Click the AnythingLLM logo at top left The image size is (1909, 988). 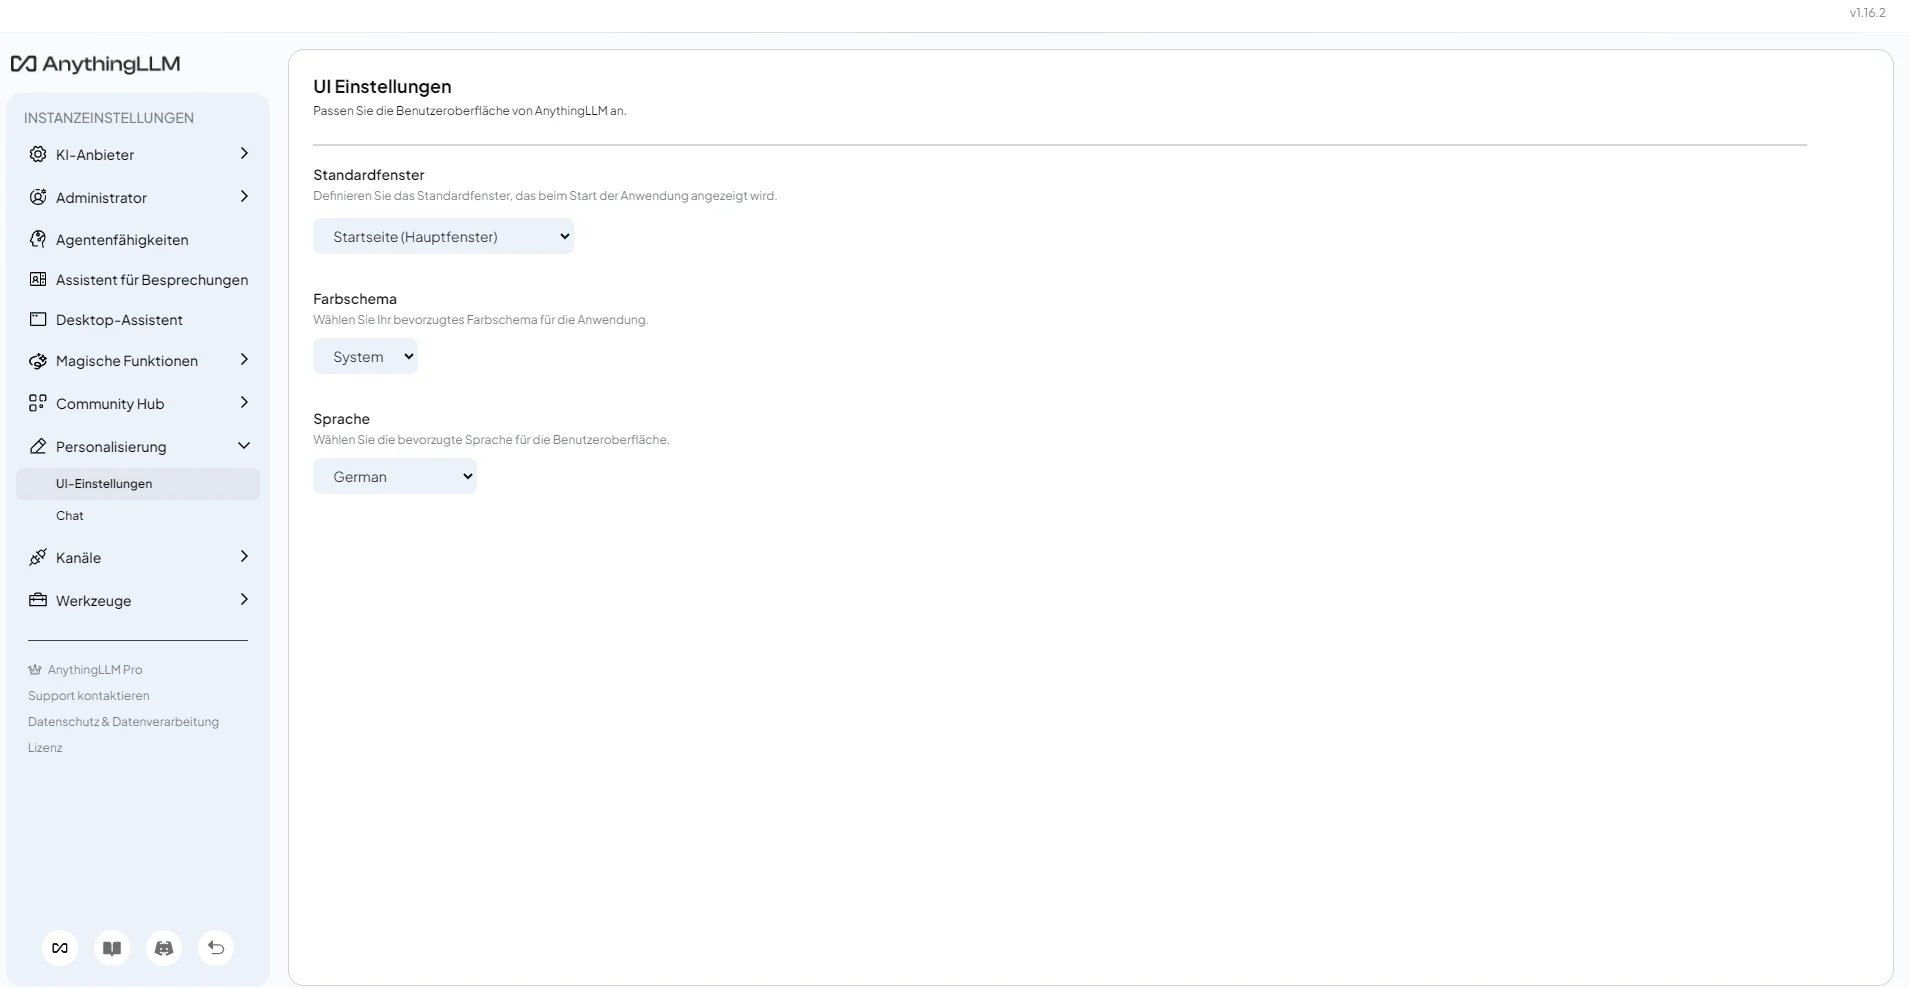coord(95,64)
